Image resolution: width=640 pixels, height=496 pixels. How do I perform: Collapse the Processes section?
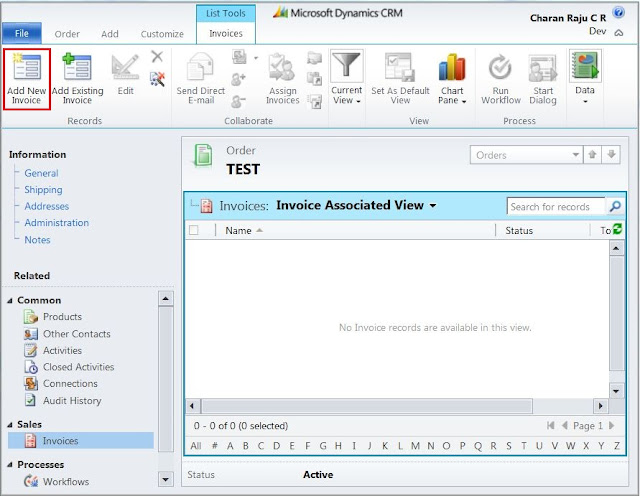click(10, 465)
